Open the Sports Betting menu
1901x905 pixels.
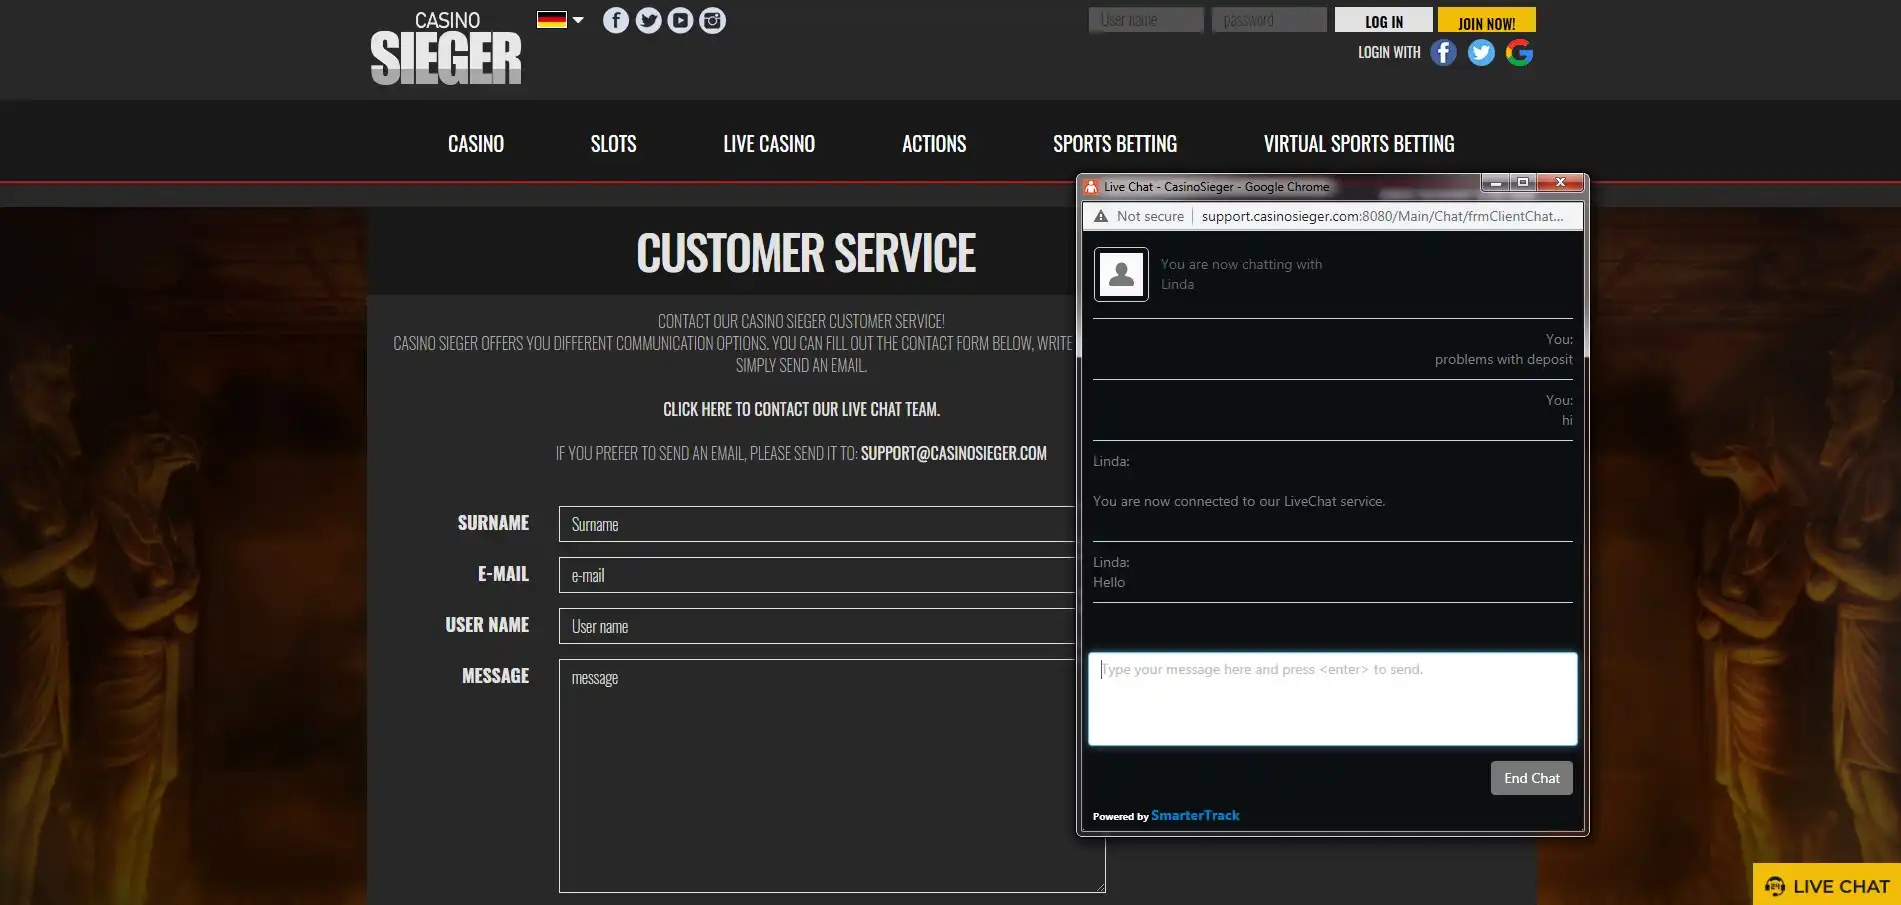[1114, 144]
